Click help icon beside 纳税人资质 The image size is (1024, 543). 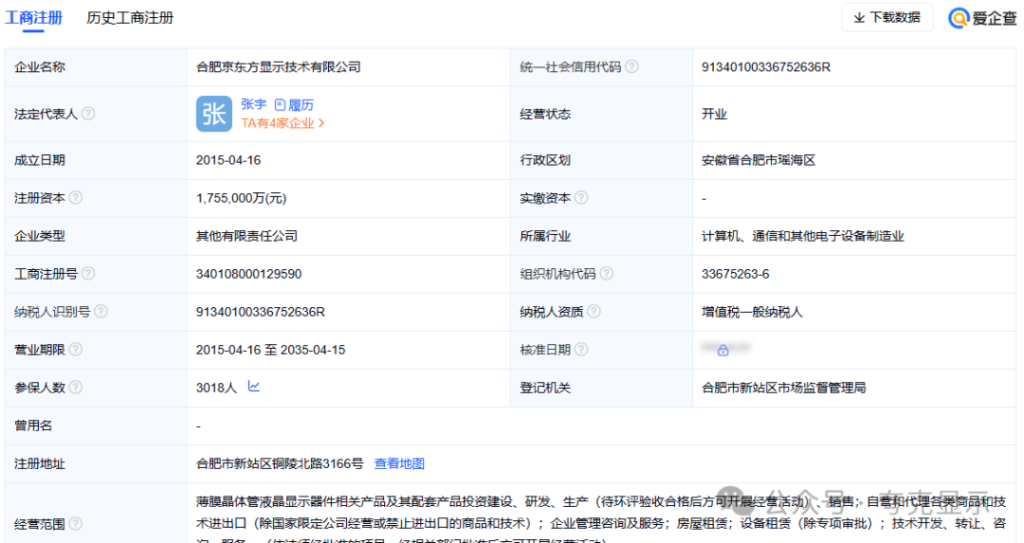click(594, 311)
